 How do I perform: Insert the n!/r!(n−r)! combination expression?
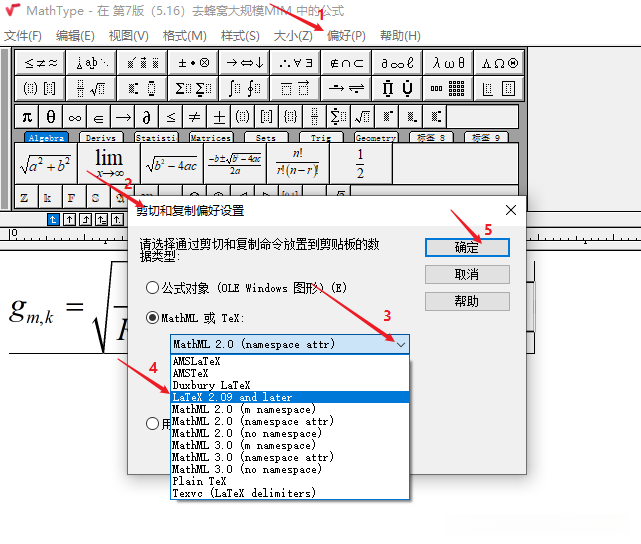tap(298, 163)
